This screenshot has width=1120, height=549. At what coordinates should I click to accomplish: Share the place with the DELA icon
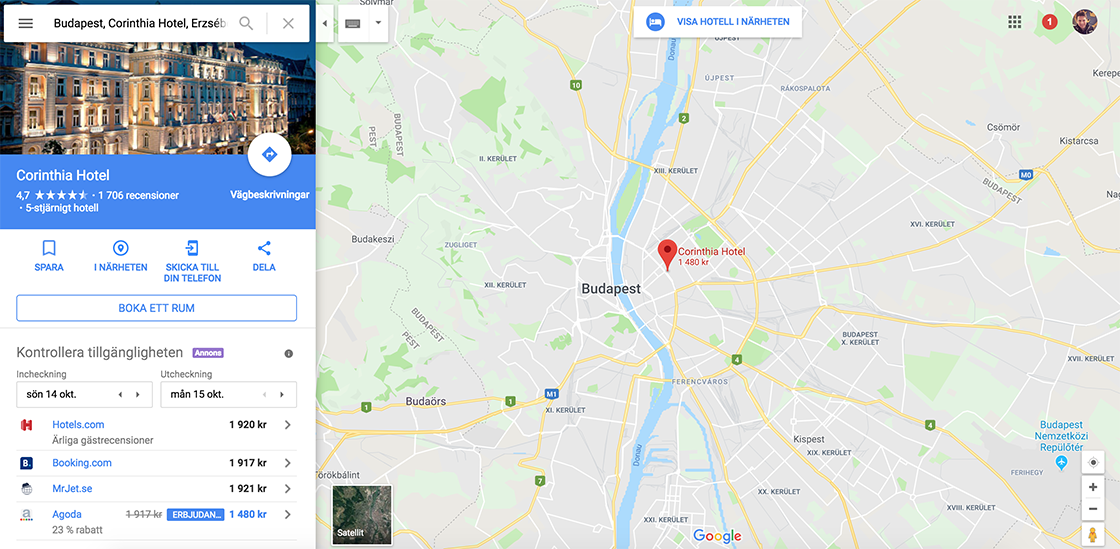tap(264, 248)
